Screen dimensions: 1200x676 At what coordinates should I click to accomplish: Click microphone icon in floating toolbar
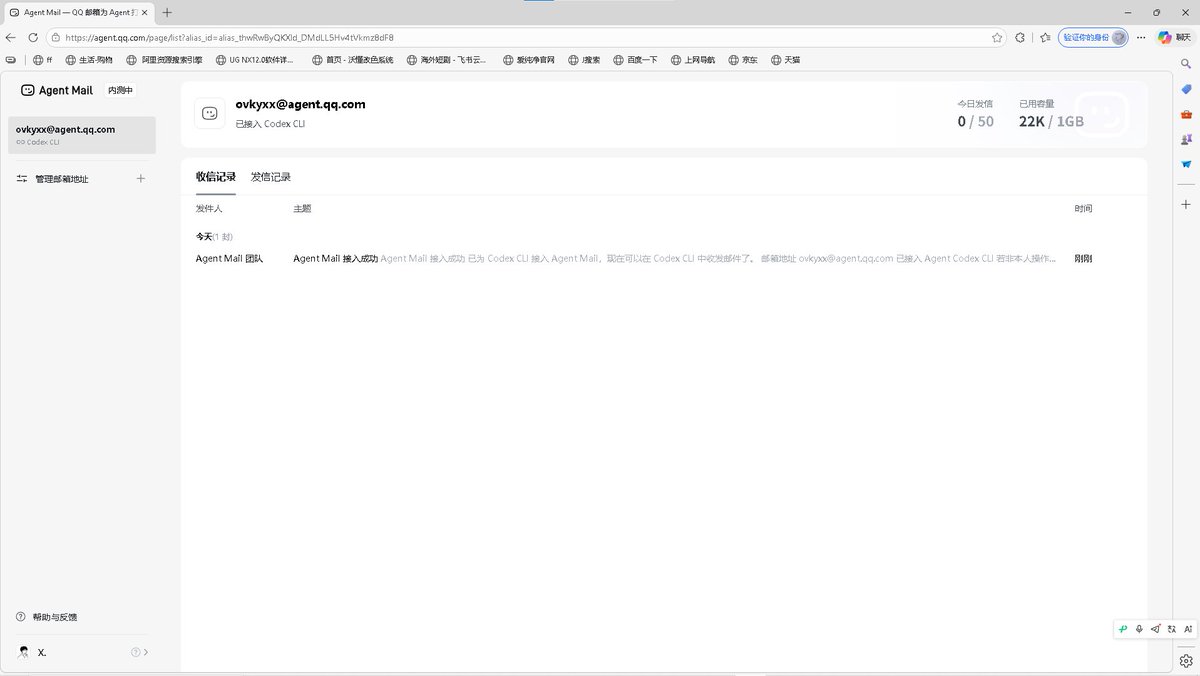point(1139,629)
